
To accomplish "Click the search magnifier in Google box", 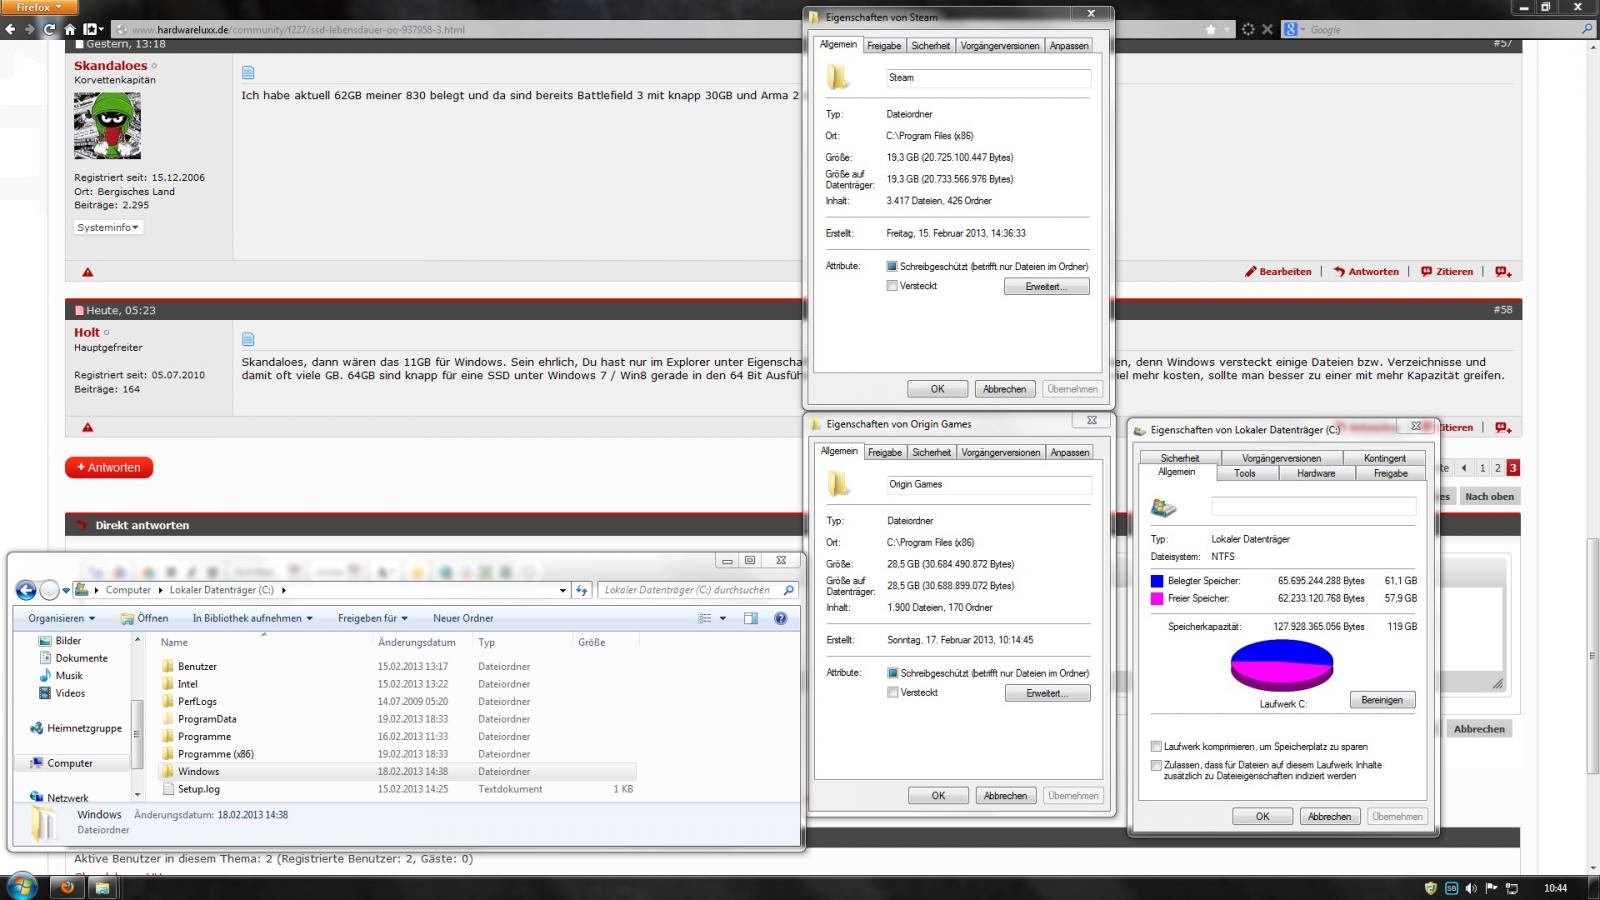I will tap(1587, 29).
